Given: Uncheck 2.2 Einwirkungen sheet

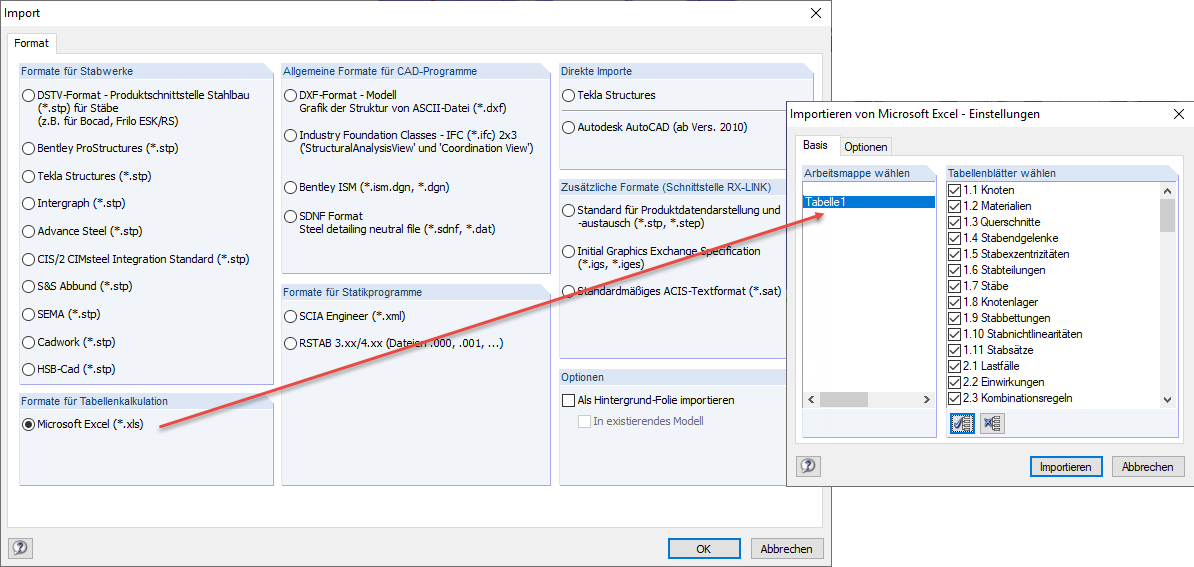Looking at the screenshot, I should coord(954,382).
